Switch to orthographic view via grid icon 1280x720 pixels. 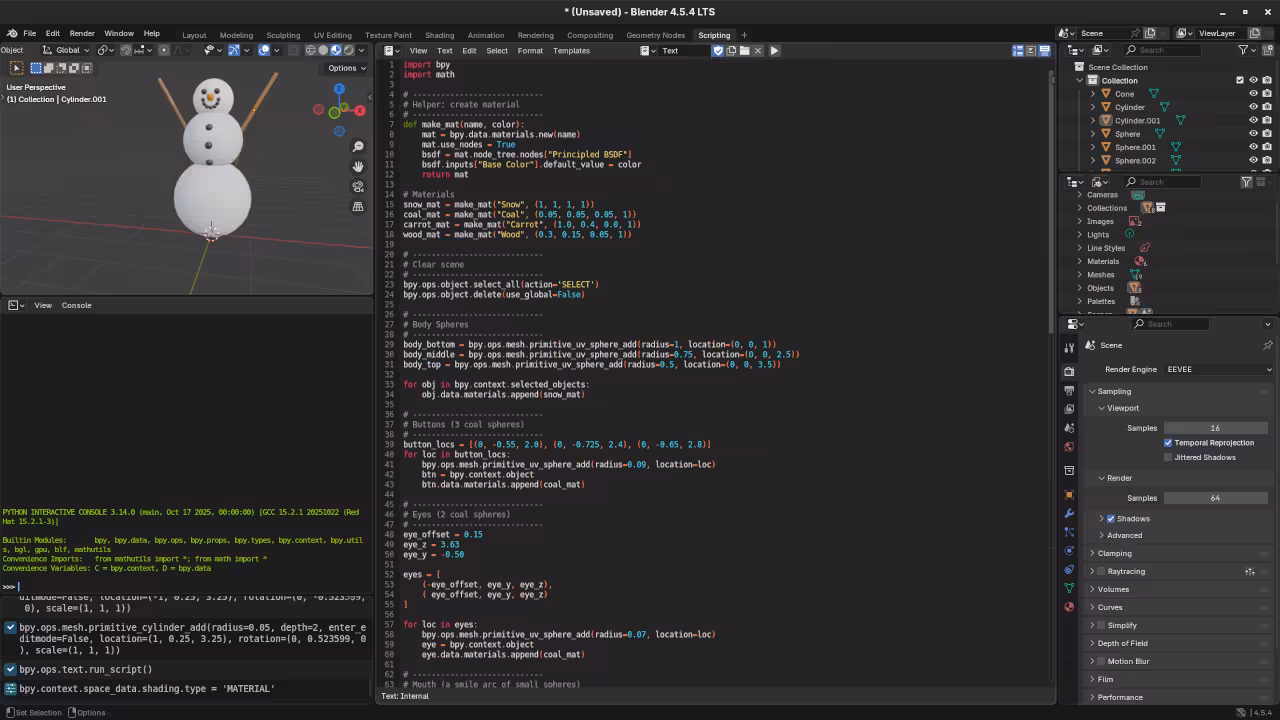[358, 207]
